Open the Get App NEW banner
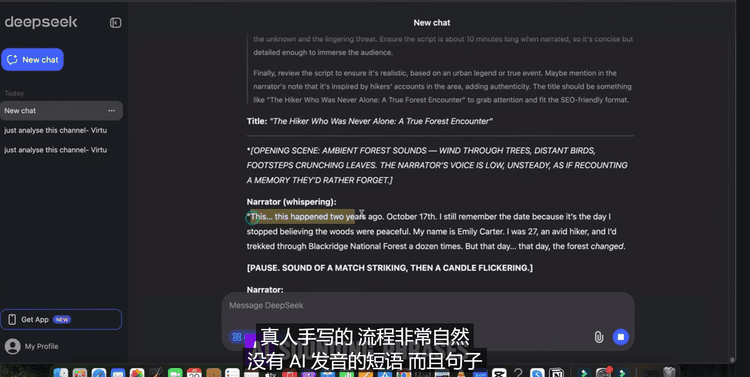Image resolution: width=750 pixels, height=377 pixels. pyautogui.click(x=61, y=320)
